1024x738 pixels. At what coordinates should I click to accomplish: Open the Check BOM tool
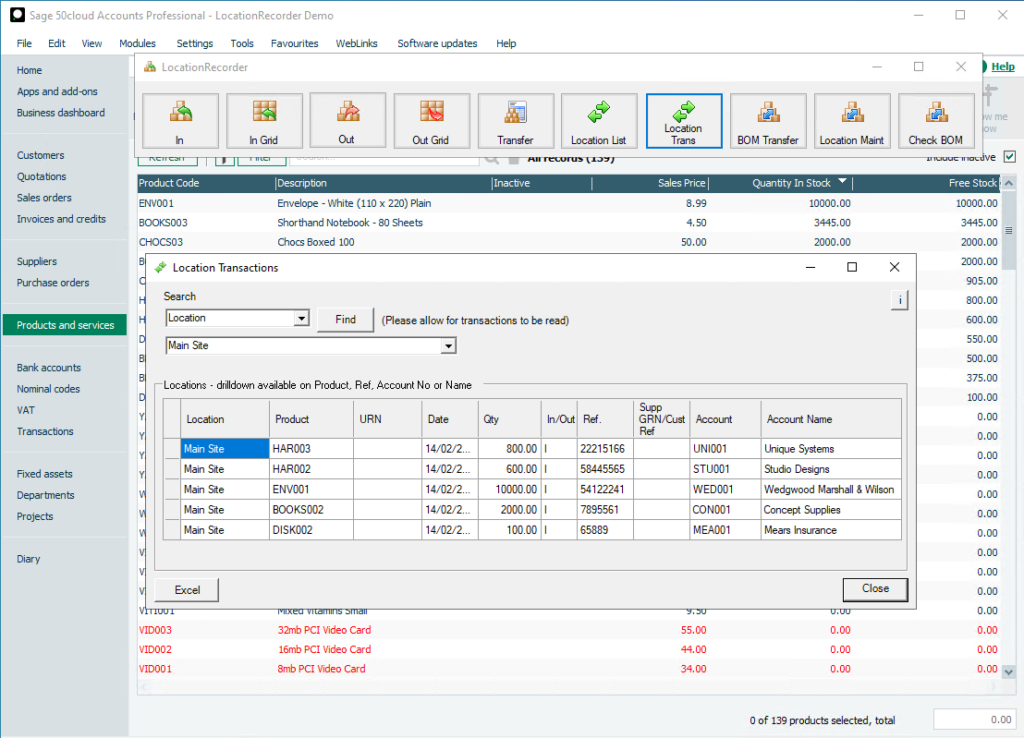[x=936, y=120]
